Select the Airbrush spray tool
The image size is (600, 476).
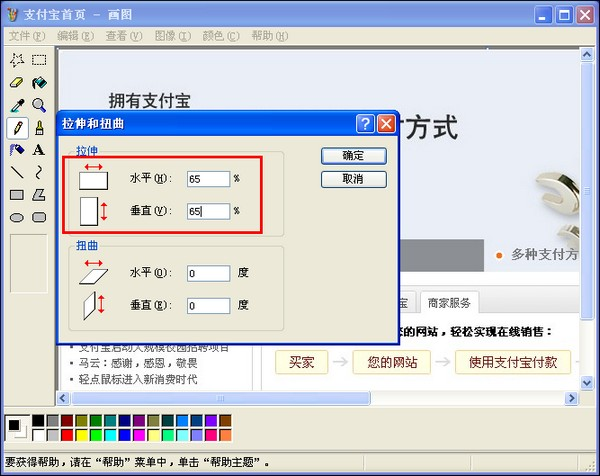click(x=17, y=150)
